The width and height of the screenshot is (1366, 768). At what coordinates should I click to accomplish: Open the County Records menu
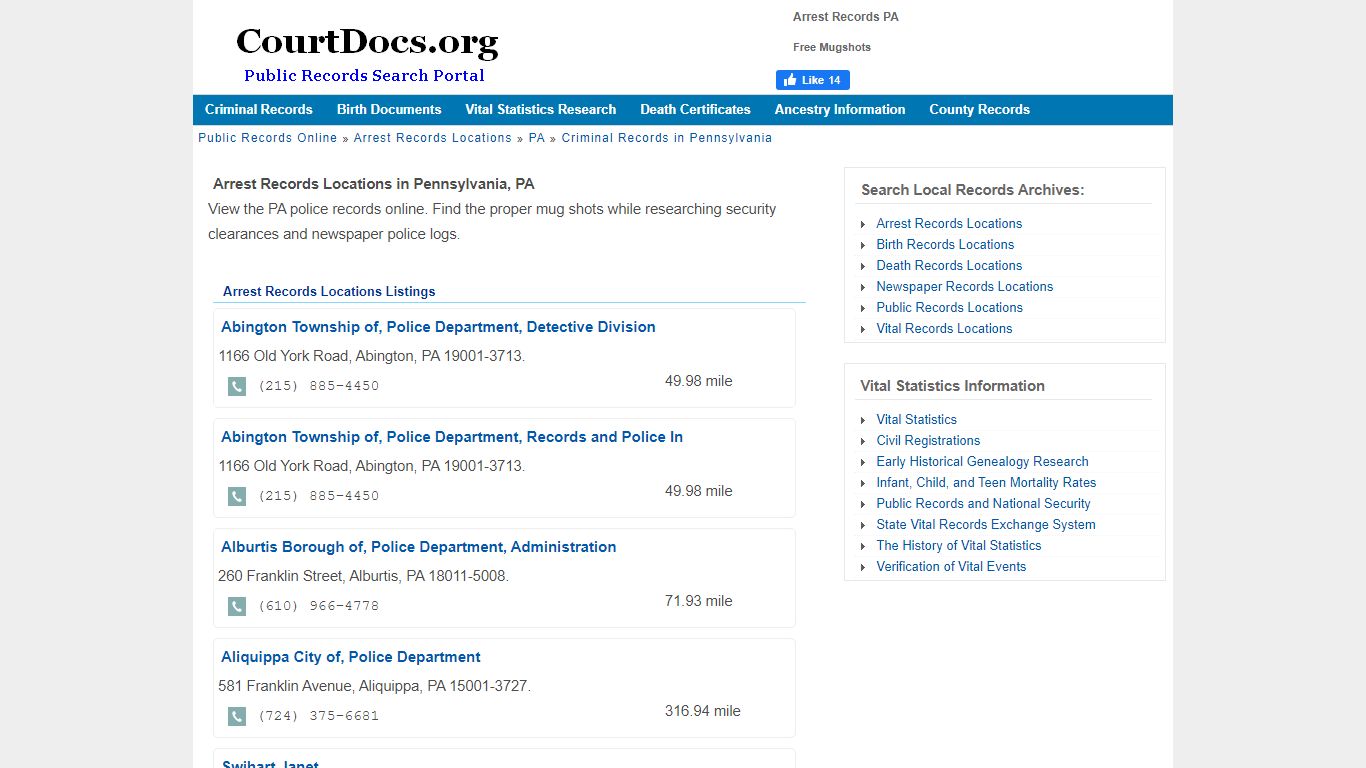[979, 110]
